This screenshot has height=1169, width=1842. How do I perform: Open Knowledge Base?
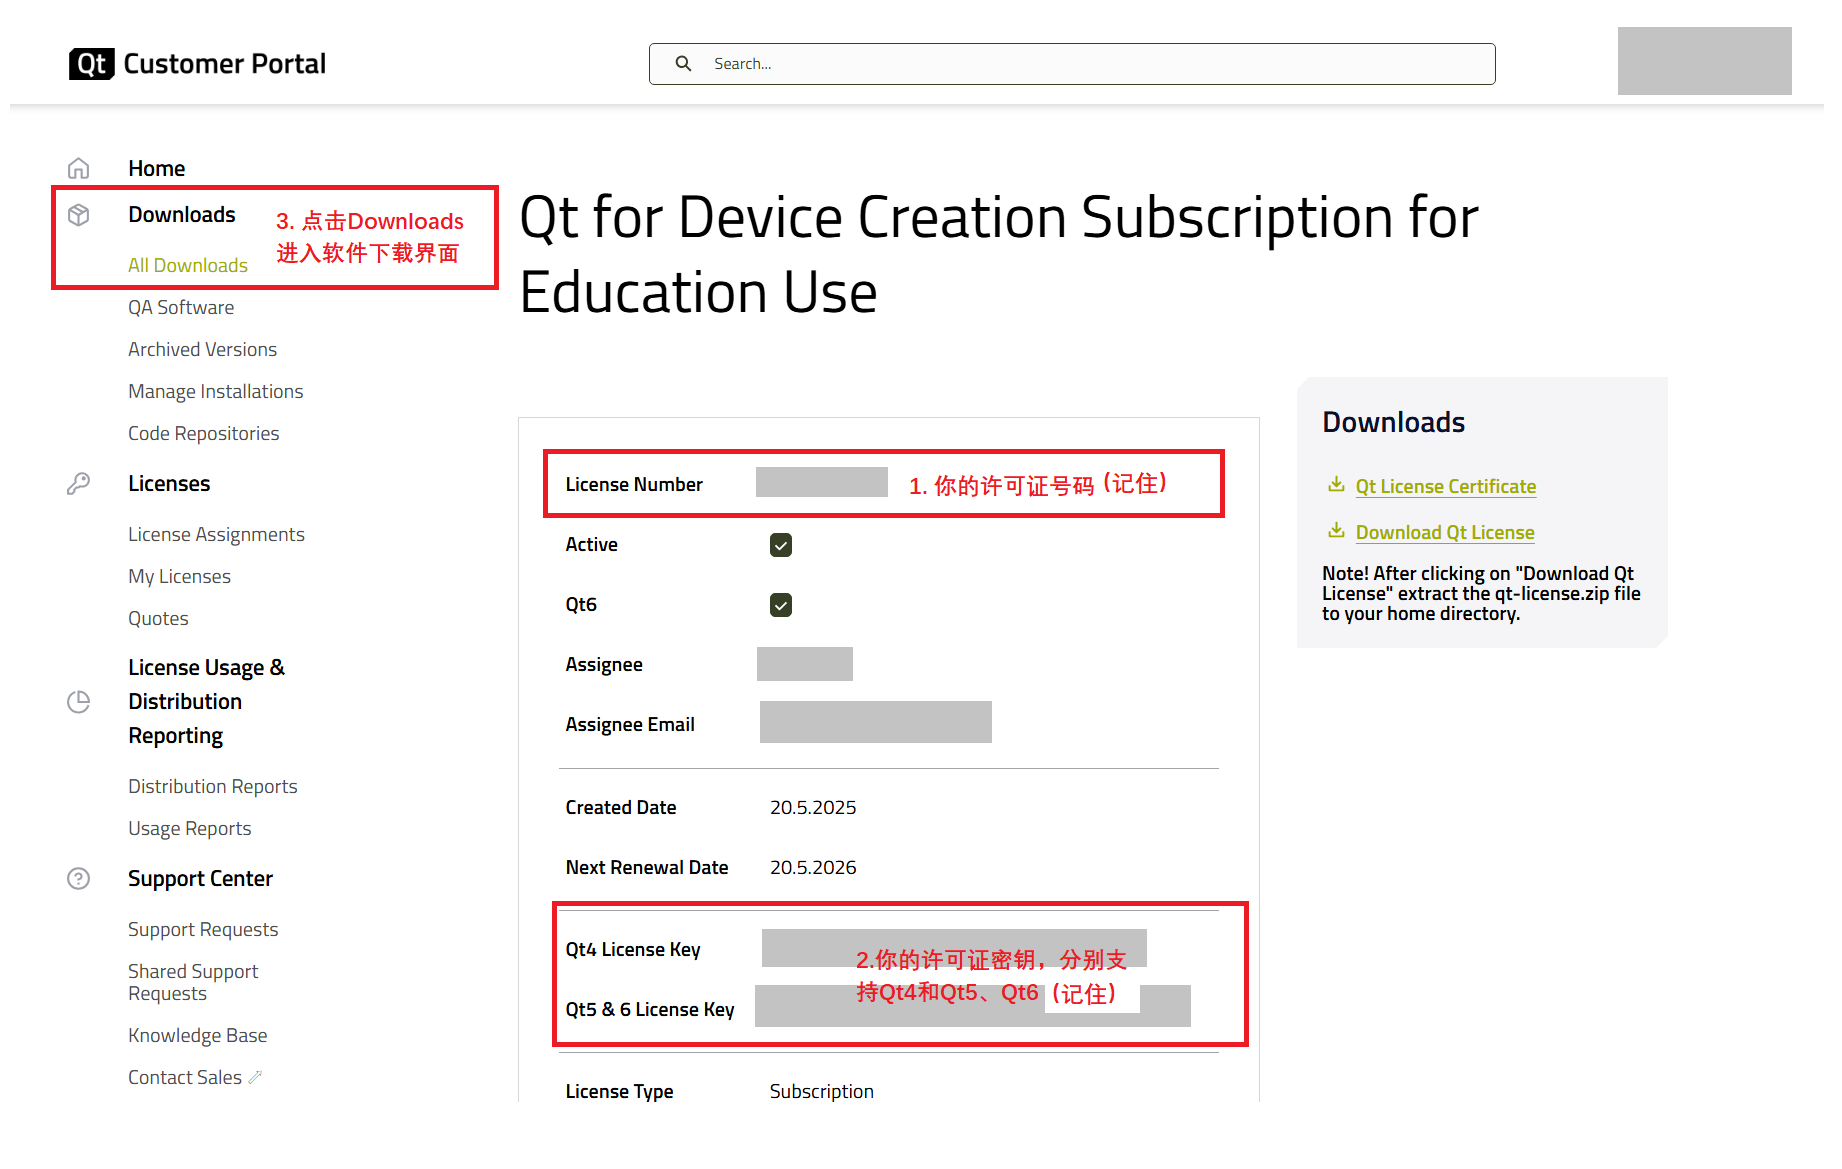point(197,1036)
